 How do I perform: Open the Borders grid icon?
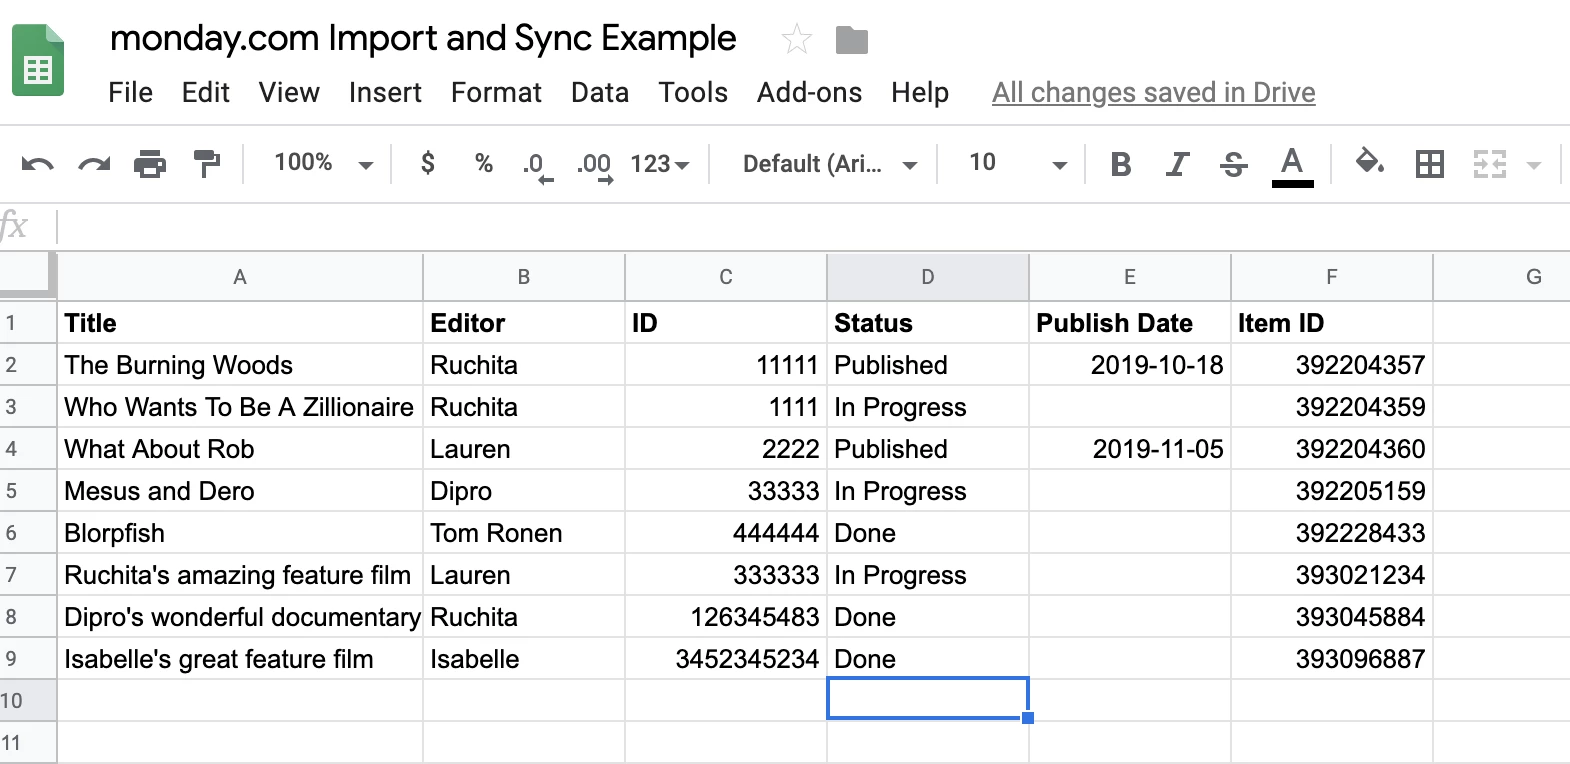point(1429,163)
